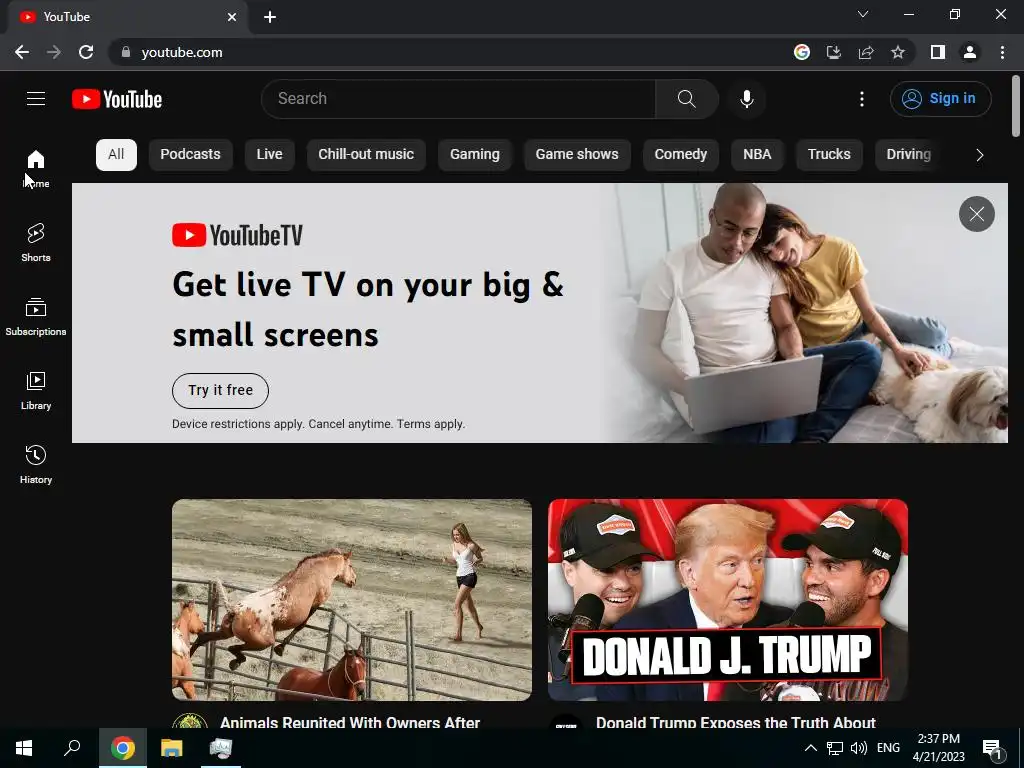Viewport: 1024px width, 768px height.
Task: Select the All filter chip
Action: coord(116,155)
